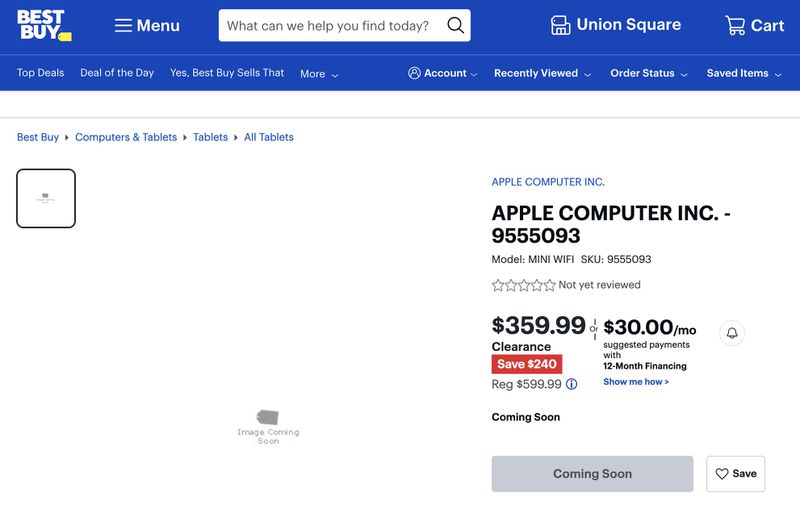
Task: Click the product image thumbnail
Action: click(46, 198)
